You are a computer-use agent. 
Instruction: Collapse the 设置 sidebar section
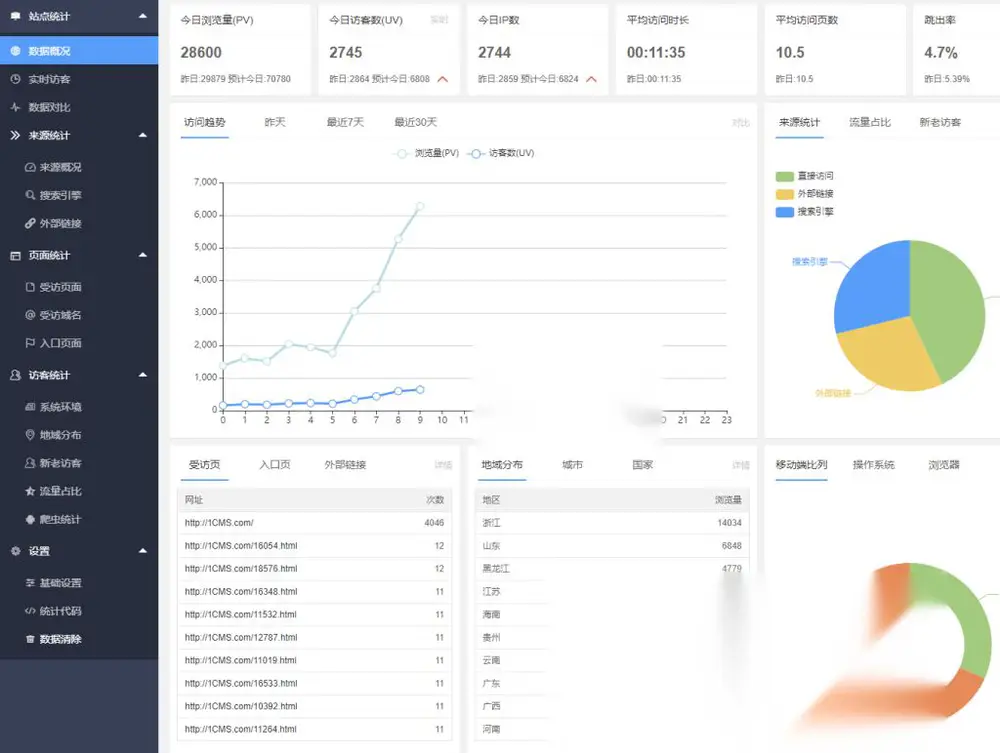tap(143, 551)
